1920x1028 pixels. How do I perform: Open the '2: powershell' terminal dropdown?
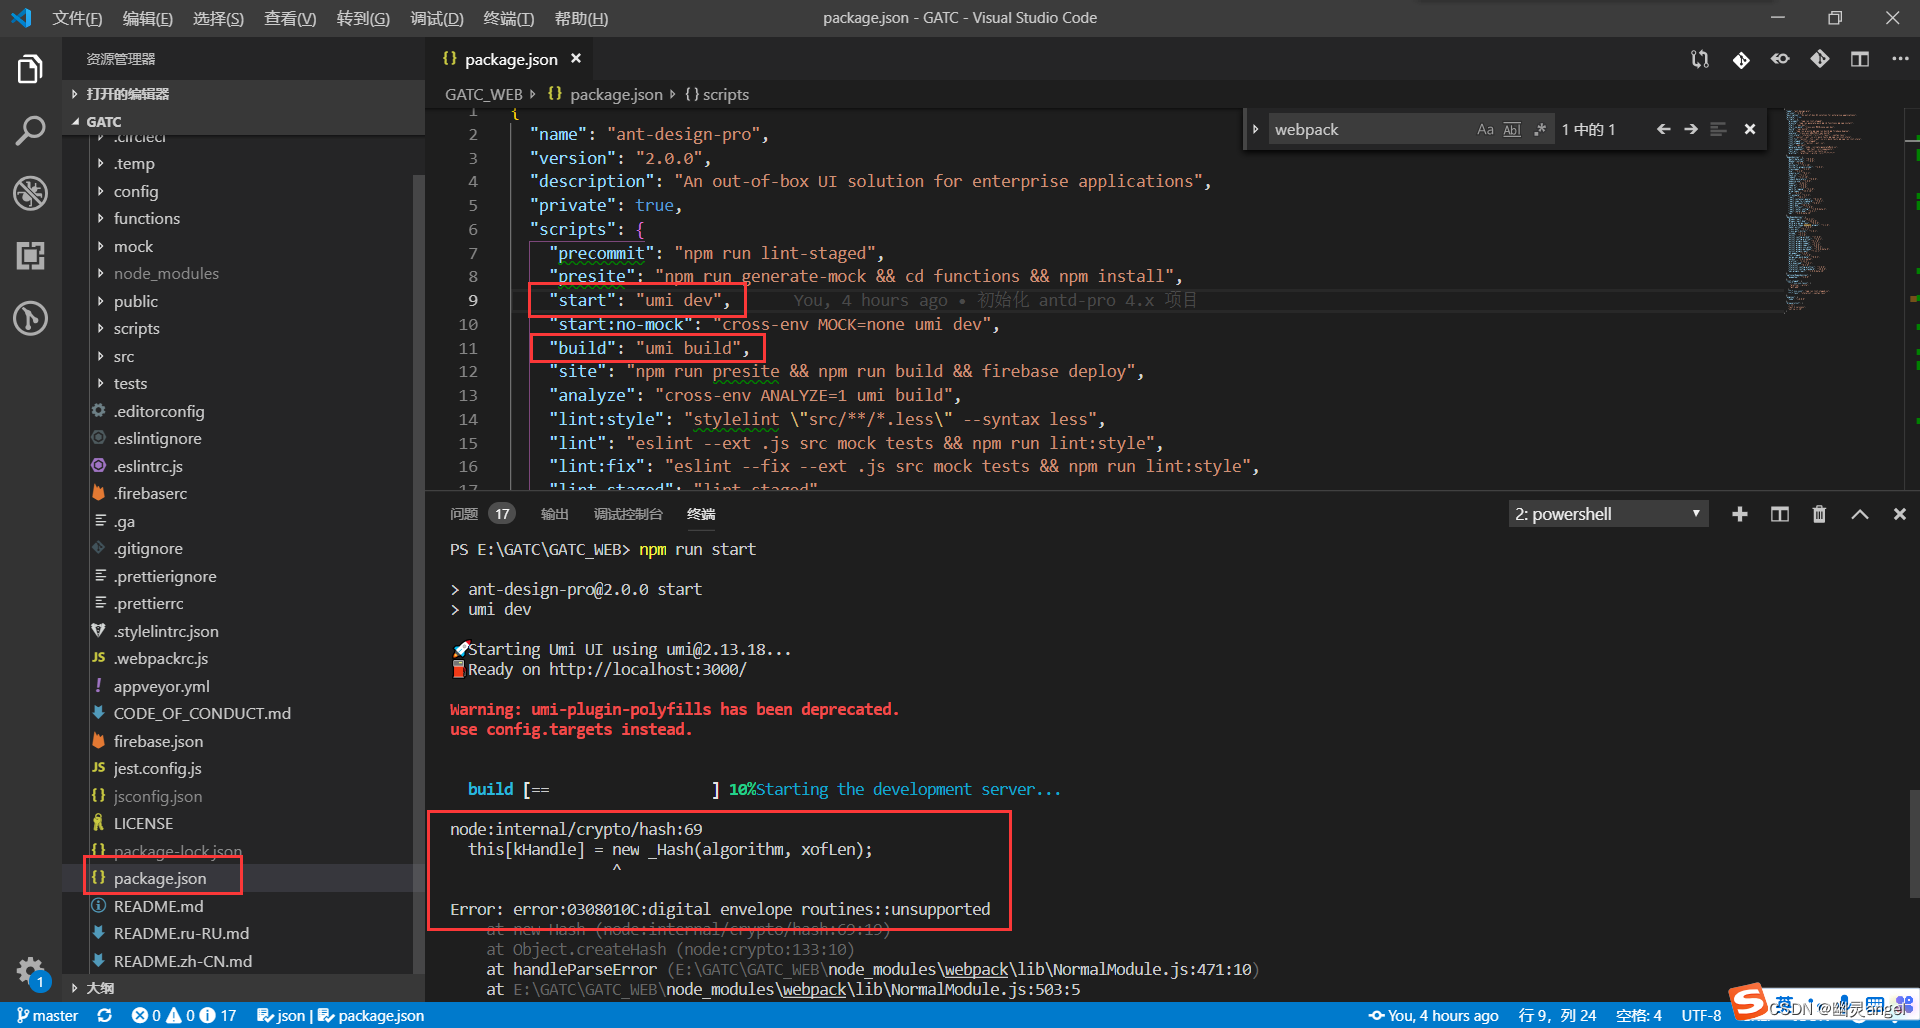[x=1608, y=514]
